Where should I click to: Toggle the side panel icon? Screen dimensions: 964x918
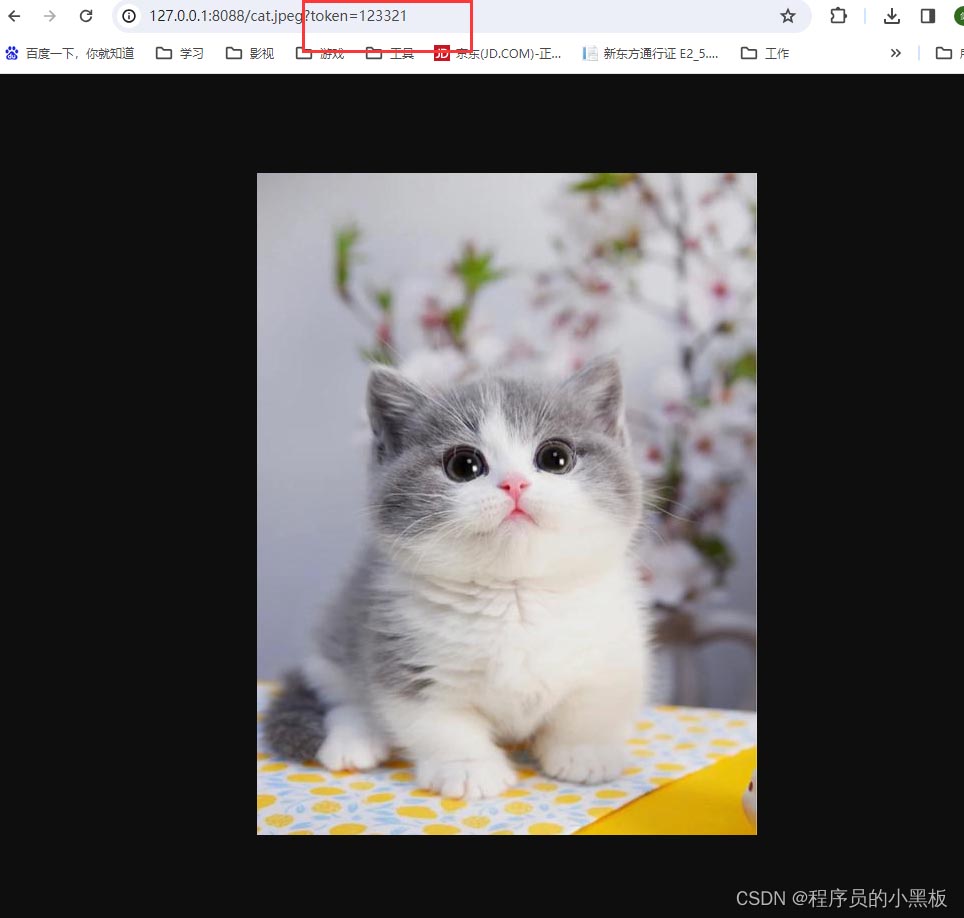928,16
